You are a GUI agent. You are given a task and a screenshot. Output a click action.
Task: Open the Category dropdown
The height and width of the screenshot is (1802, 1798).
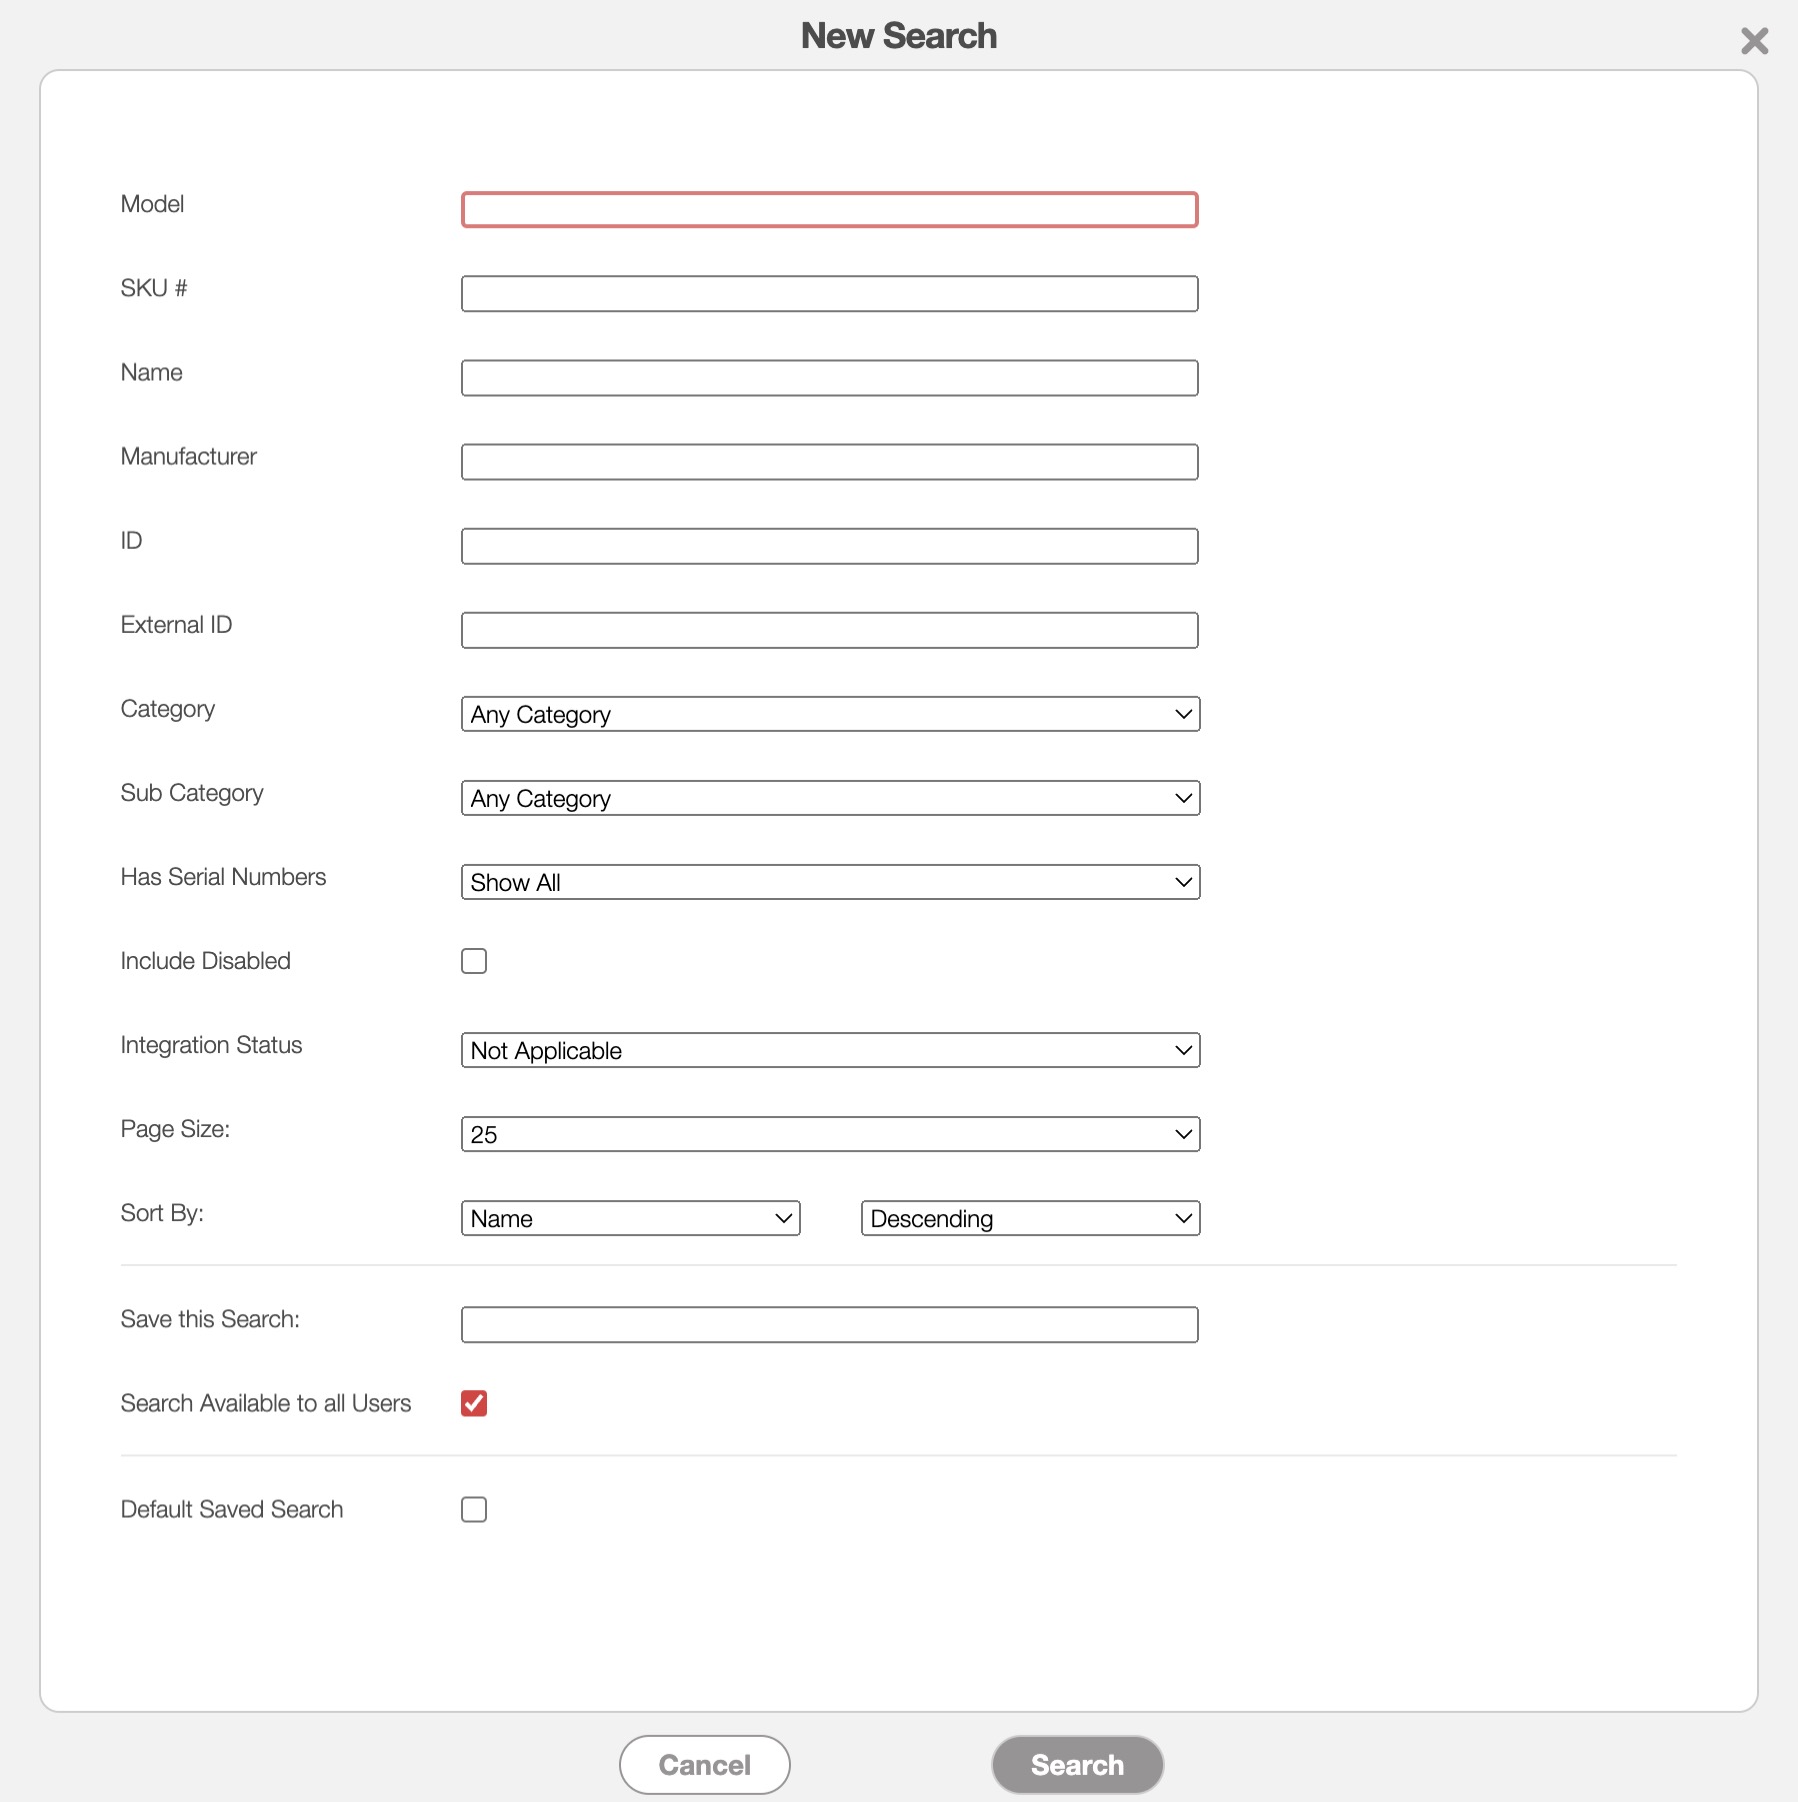[830, 714]
